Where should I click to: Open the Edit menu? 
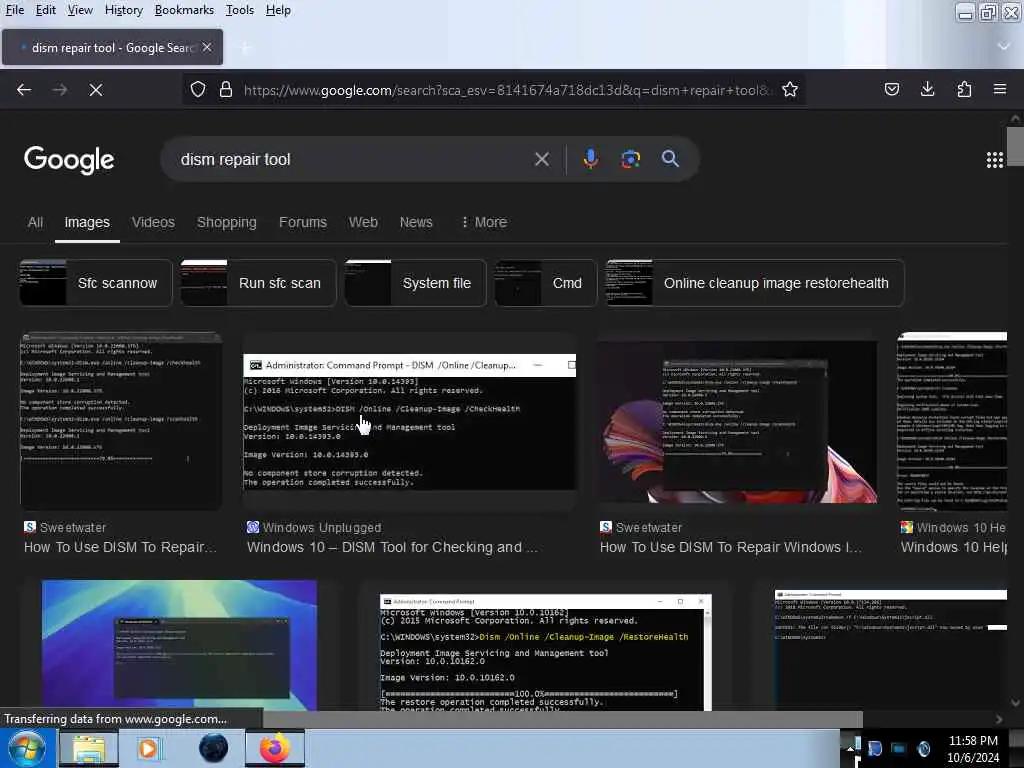click(45, 10)
